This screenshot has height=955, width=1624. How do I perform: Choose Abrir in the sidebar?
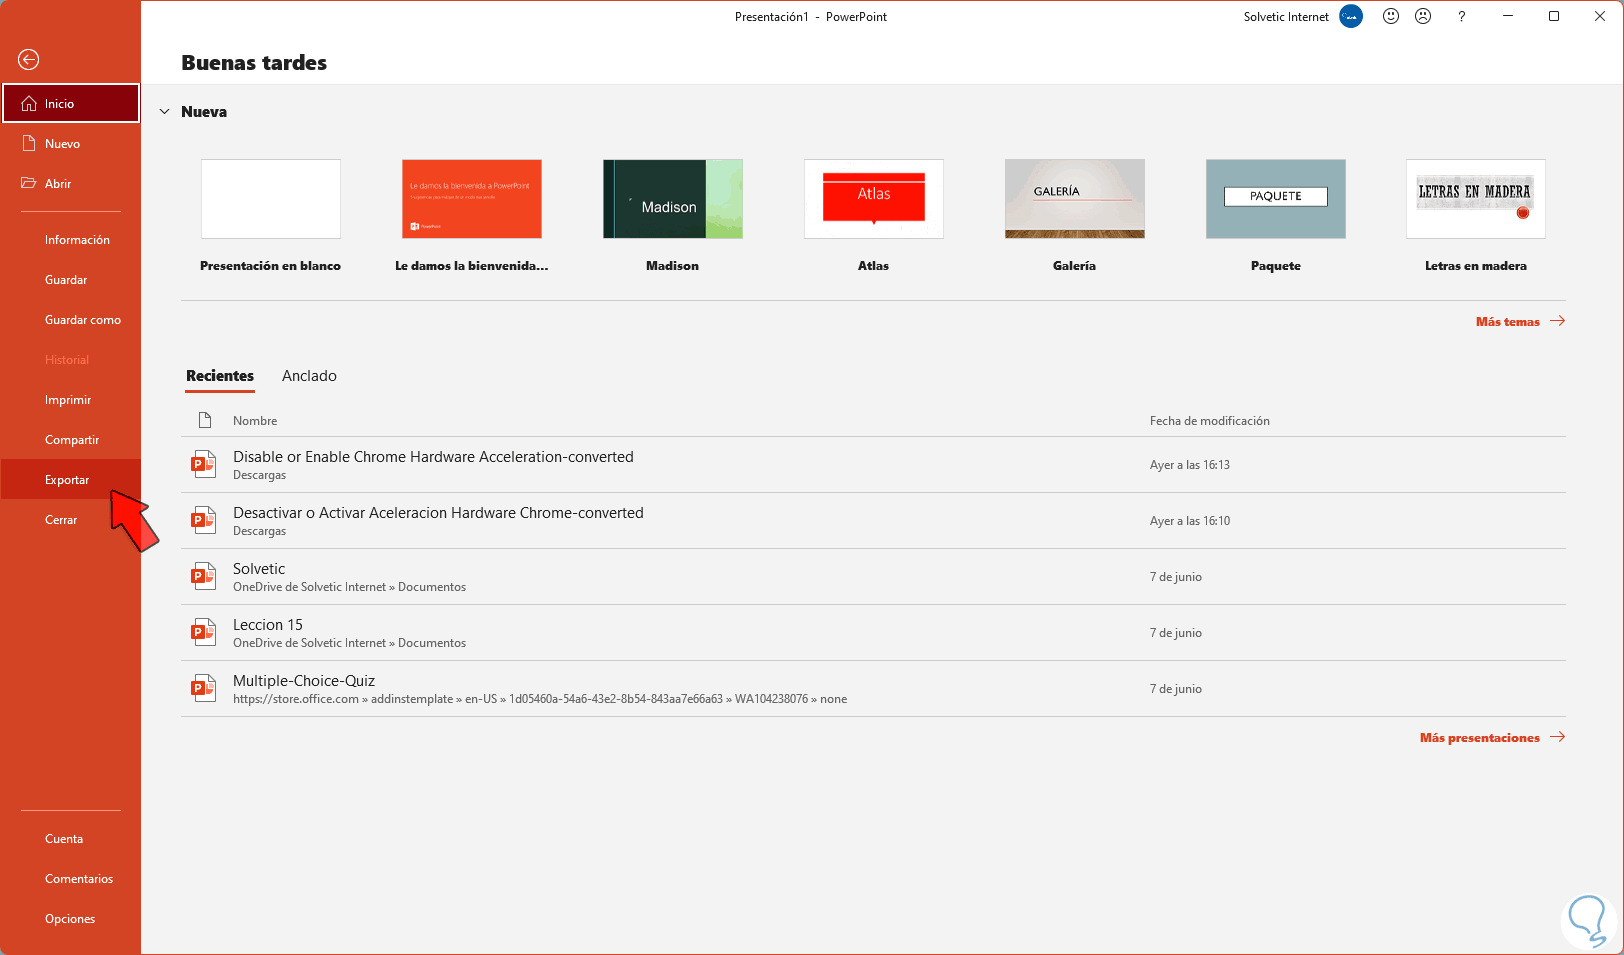pos(71,184)
